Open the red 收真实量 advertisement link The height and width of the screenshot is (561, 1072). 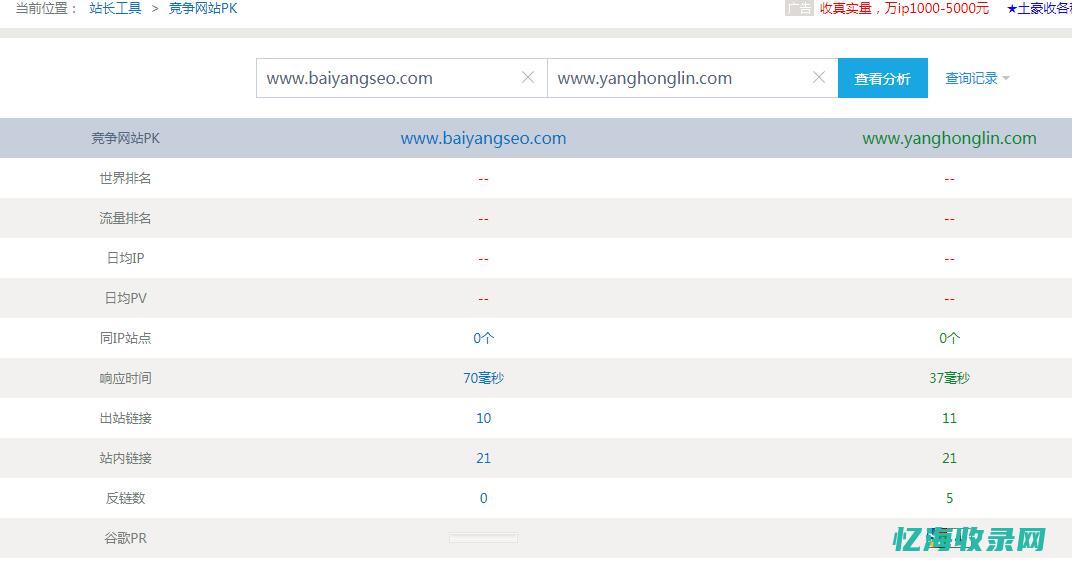904,8
